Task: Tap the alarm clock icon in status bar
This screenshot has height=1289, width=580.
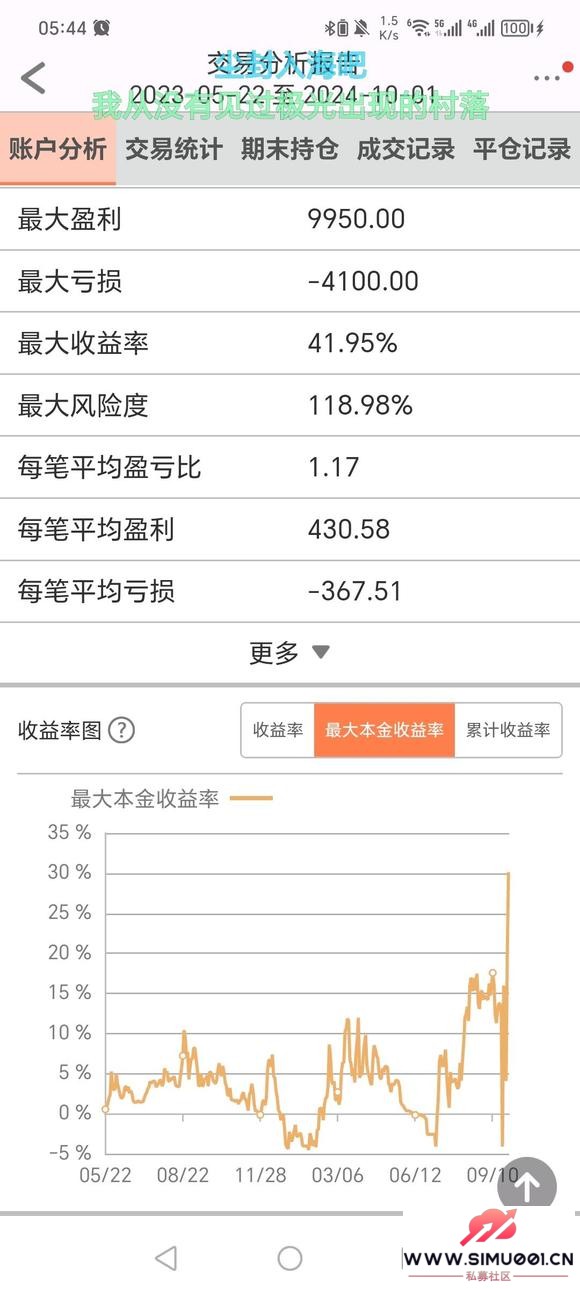Action: [x=102, y=28]
